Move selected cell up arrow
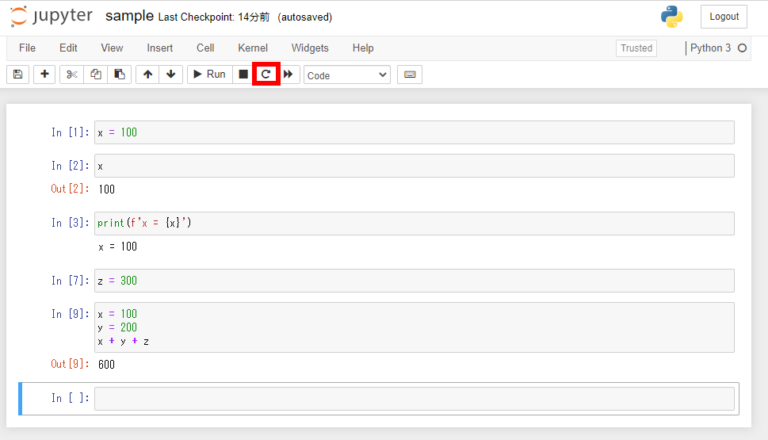 (x=147, y=74)
